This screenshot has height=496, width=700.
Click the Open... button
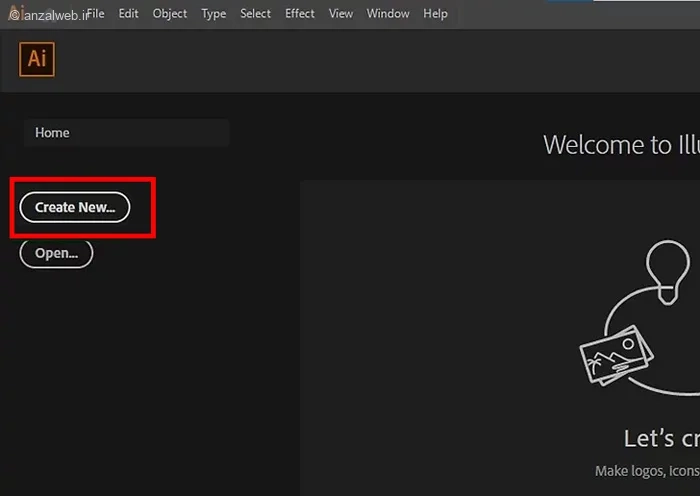[x=56, y=254]
